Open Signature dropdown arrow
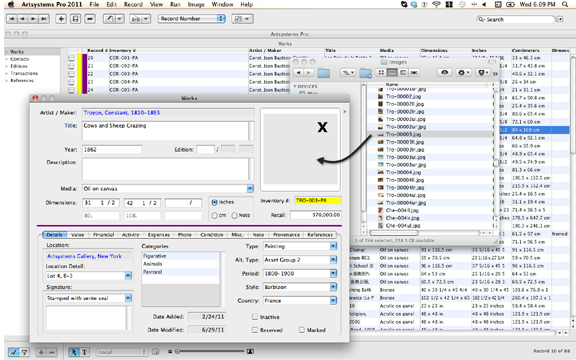 [x=128, y=298]
